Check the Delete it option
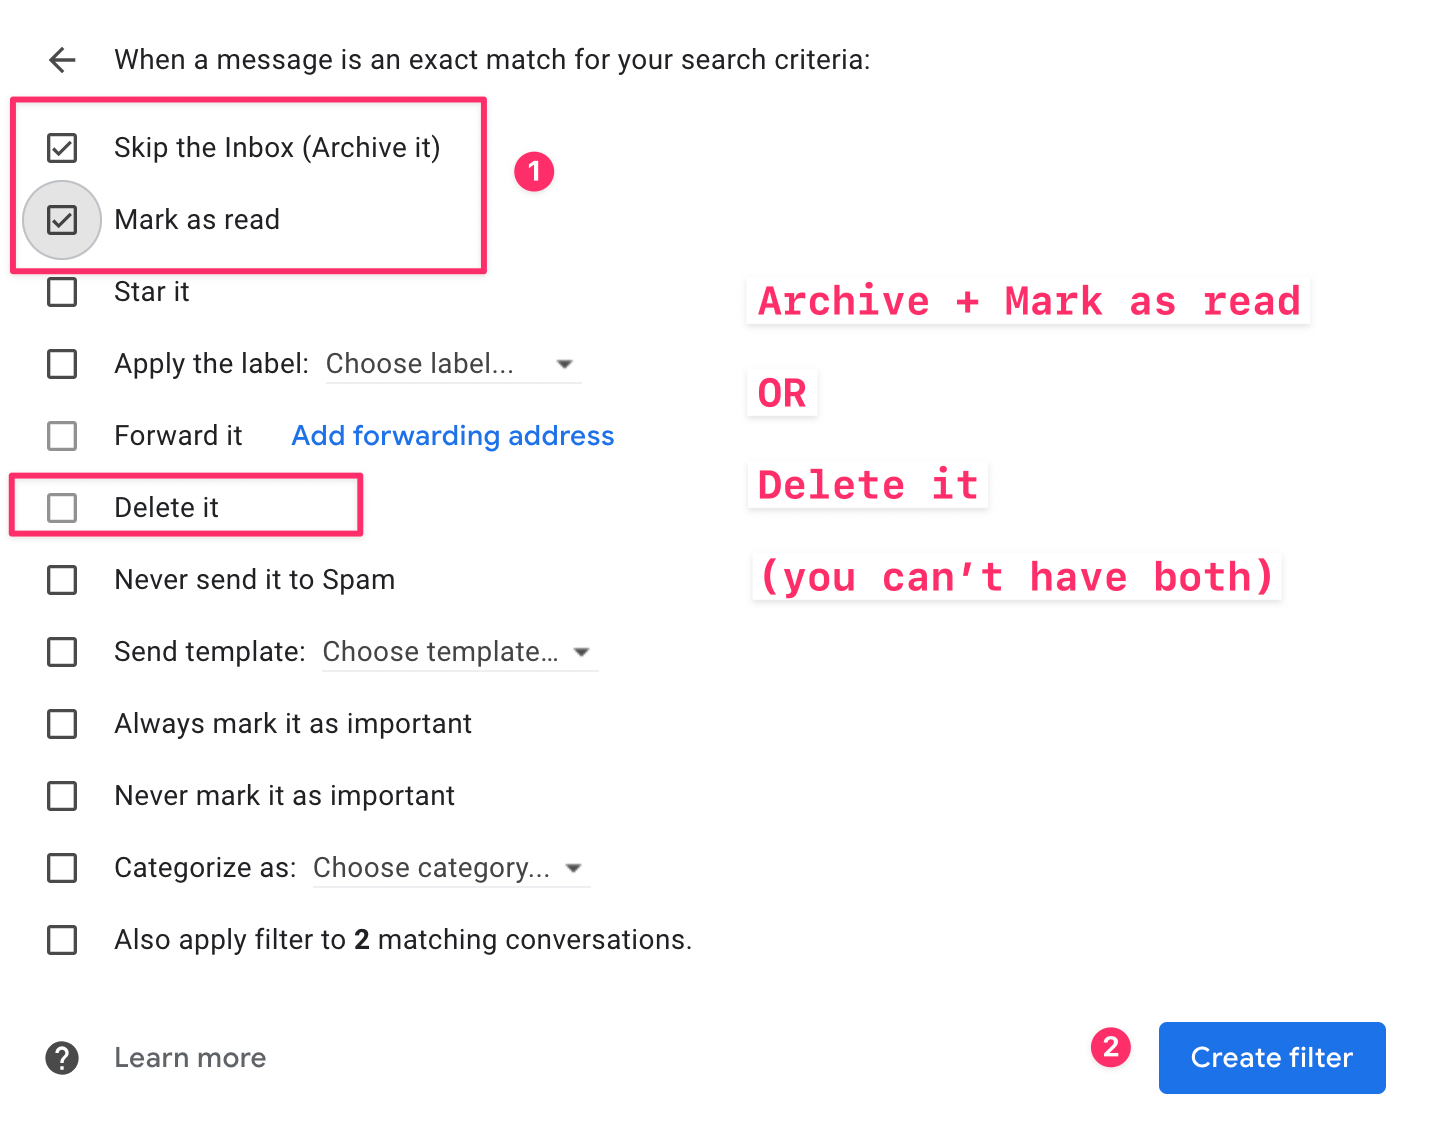This screenshot has height=1136, width=1430. point(62,508)
